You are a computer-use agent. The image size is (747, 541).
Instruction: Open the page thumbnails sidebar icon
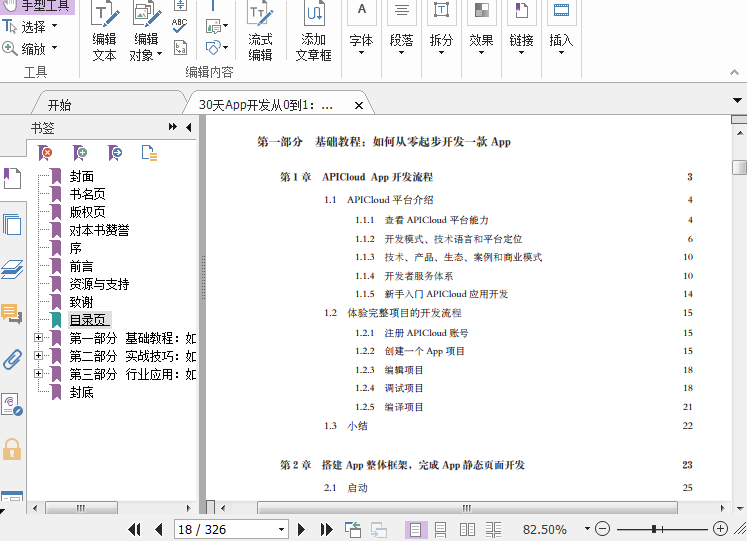12,224
